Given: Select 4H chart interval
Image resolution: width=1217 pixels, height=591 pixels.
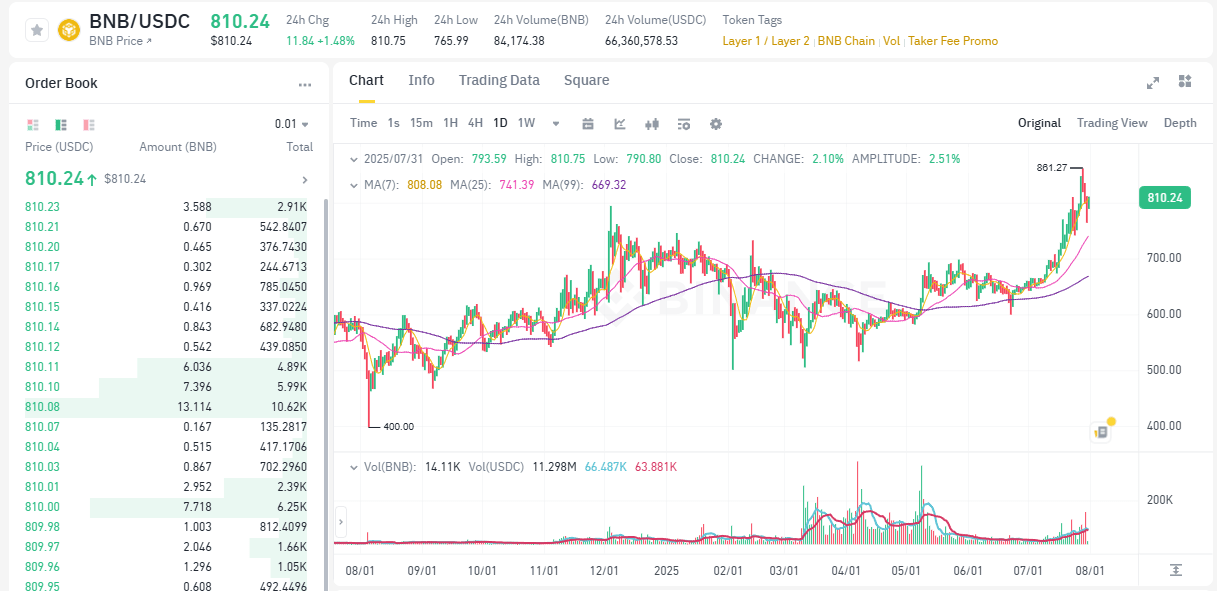Looking at the screenshot, I should (x=475, y=123).
